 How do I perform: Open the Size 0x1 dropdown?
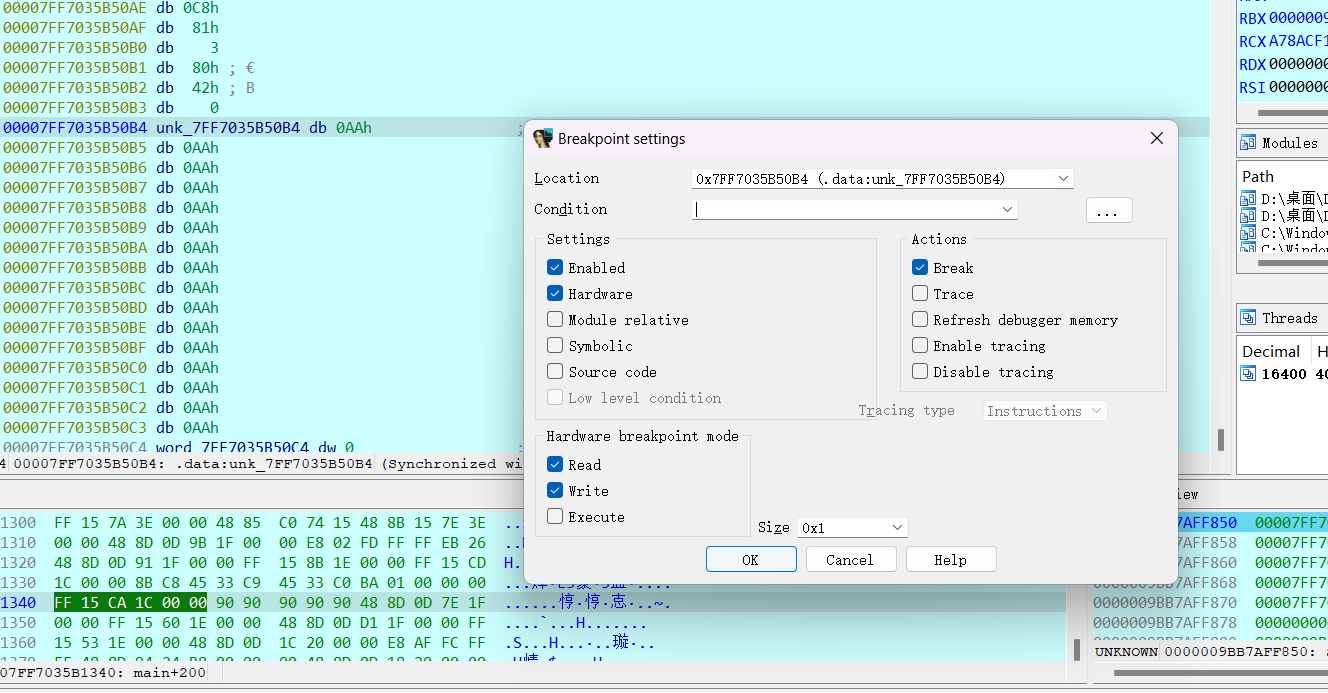tap(896, 528)
